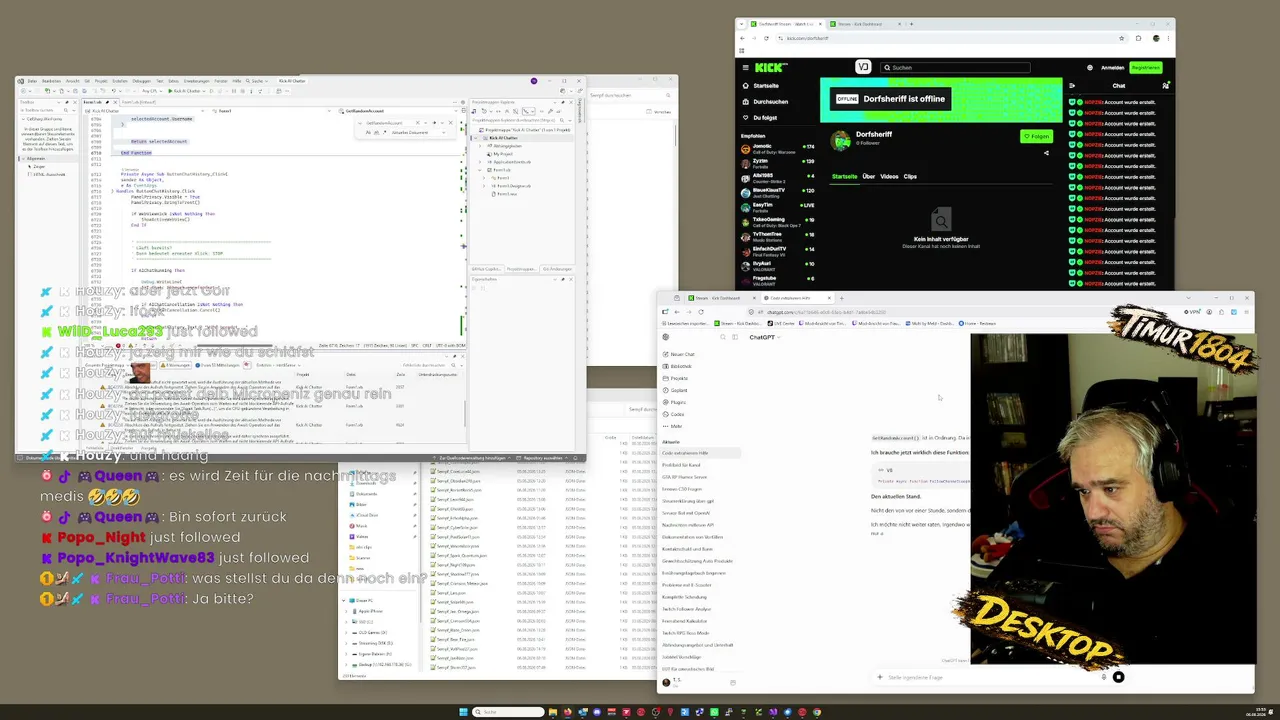Click the share icon under Folgen button
The image size is (1280, 720).
pyautogui.click(x=1046, y=153)
